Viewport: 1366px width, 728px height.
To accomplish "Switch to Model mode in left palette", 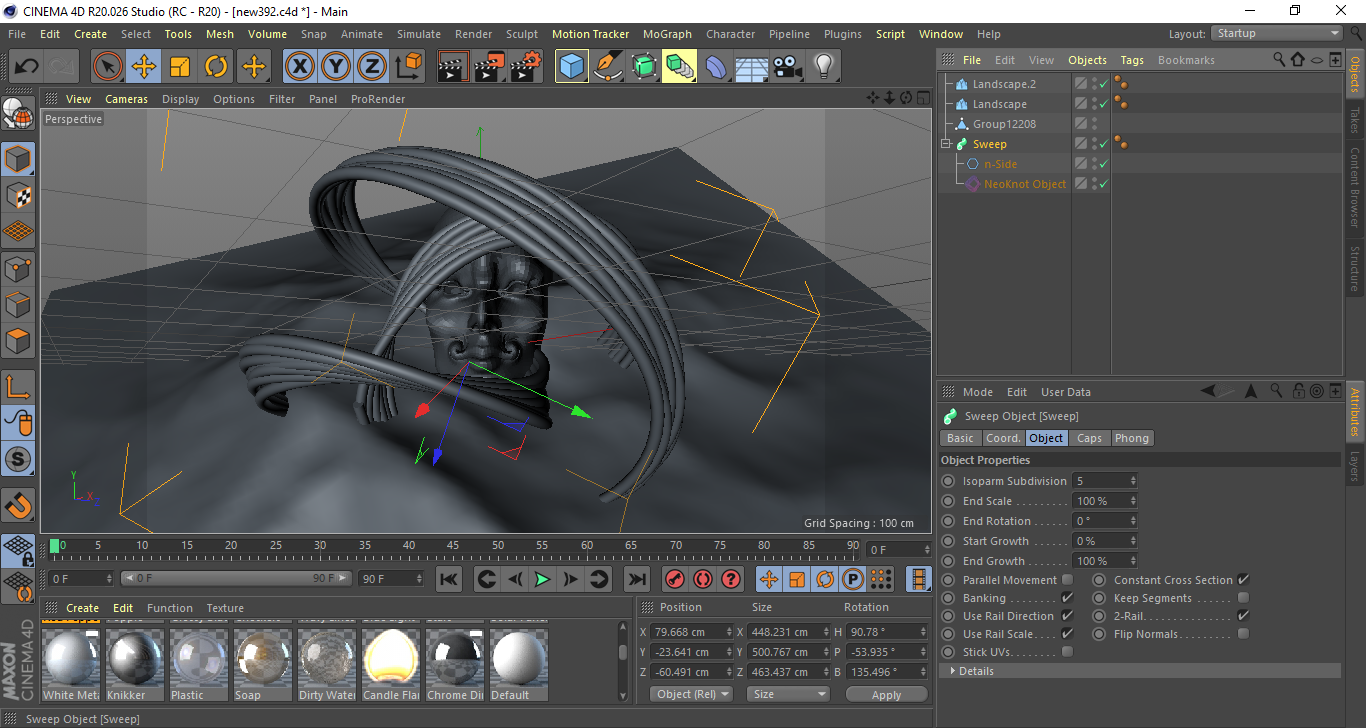I will tap(18, 160).
